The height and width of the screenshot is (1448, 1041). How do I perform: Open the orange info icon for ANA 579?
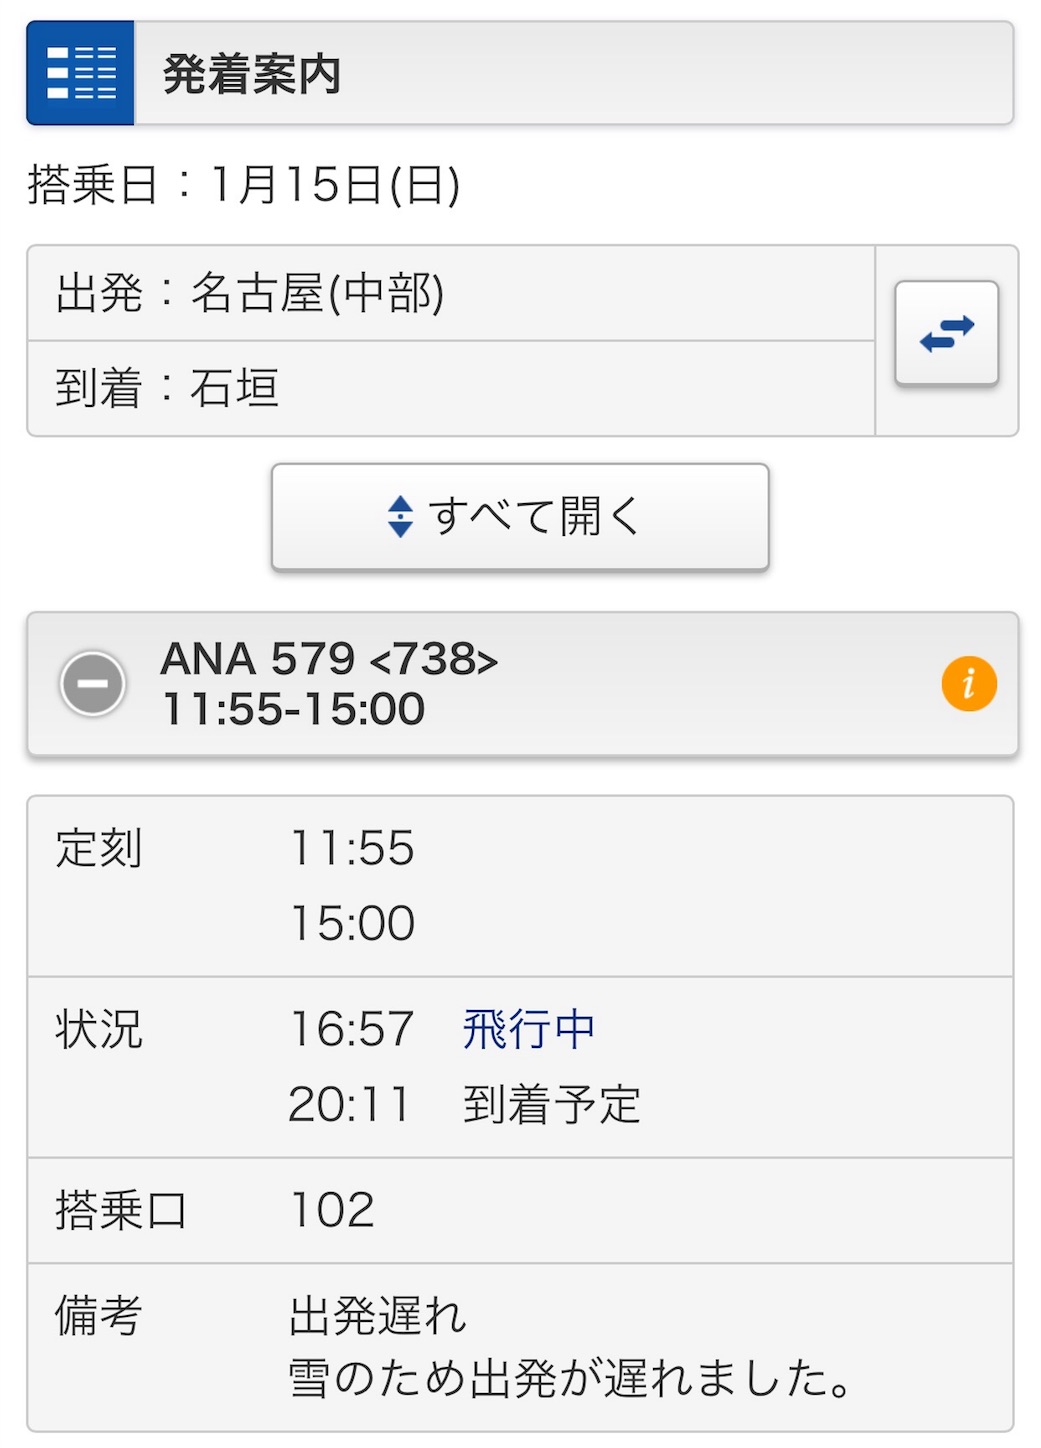(968, 684)
